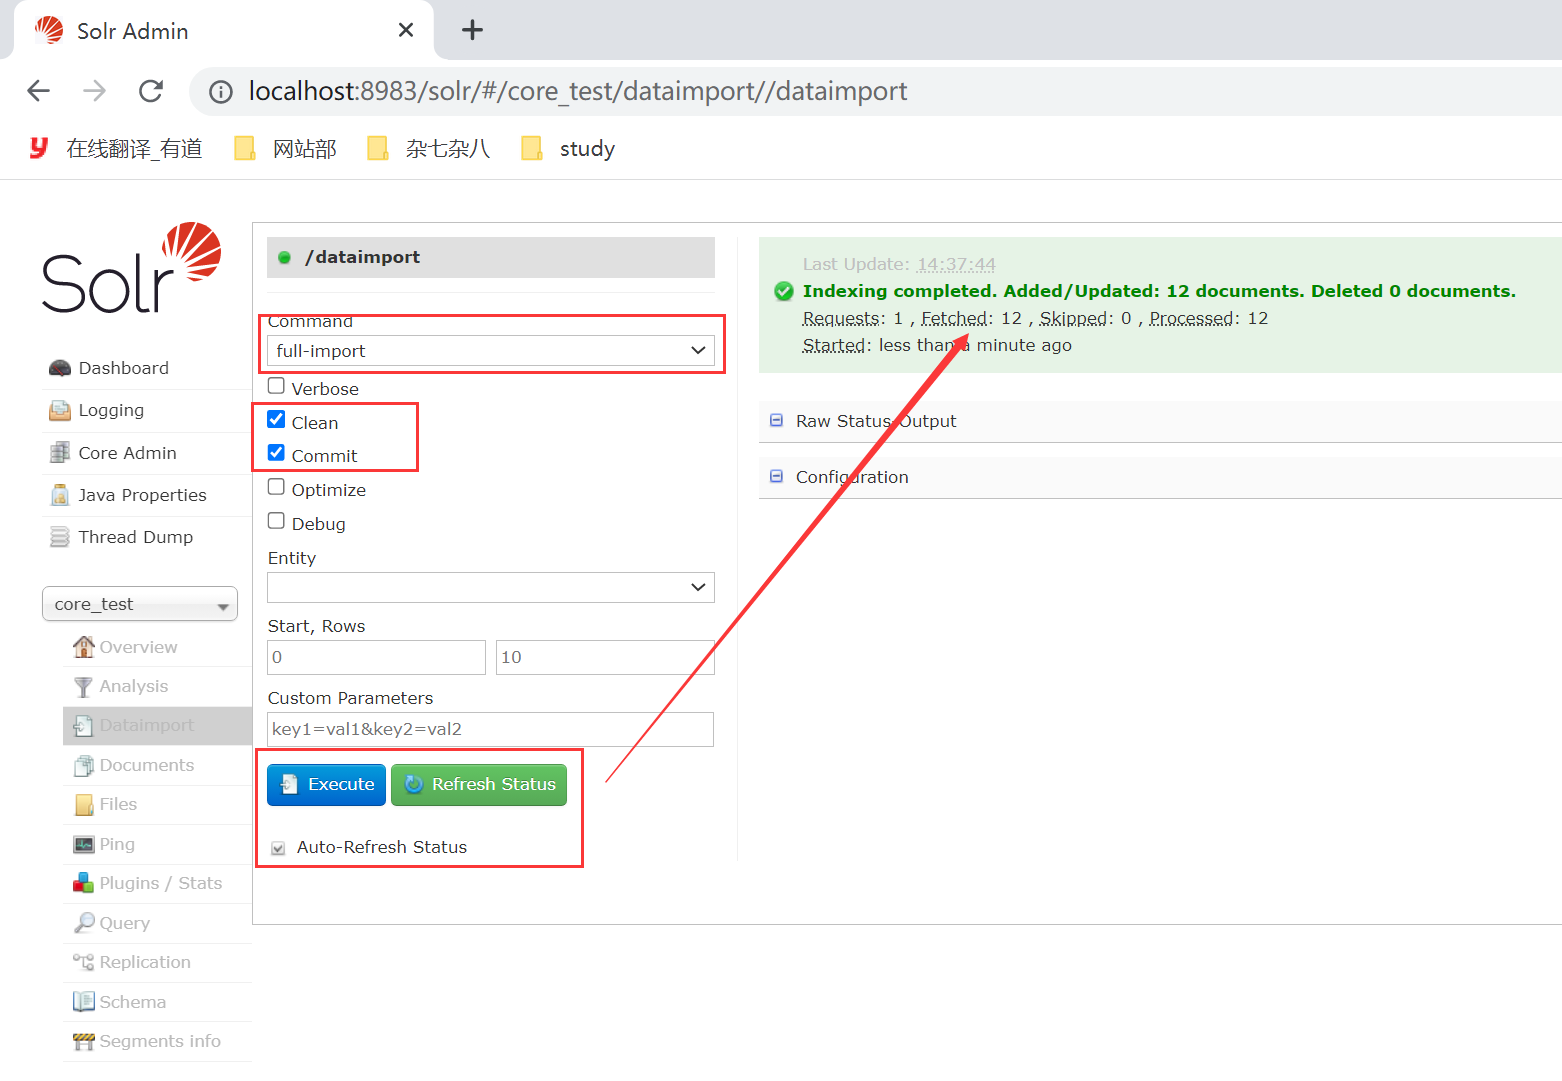The image size is (1562, 1081).
Task: Select the Dataimport icon
Action: tap(84, 725)
